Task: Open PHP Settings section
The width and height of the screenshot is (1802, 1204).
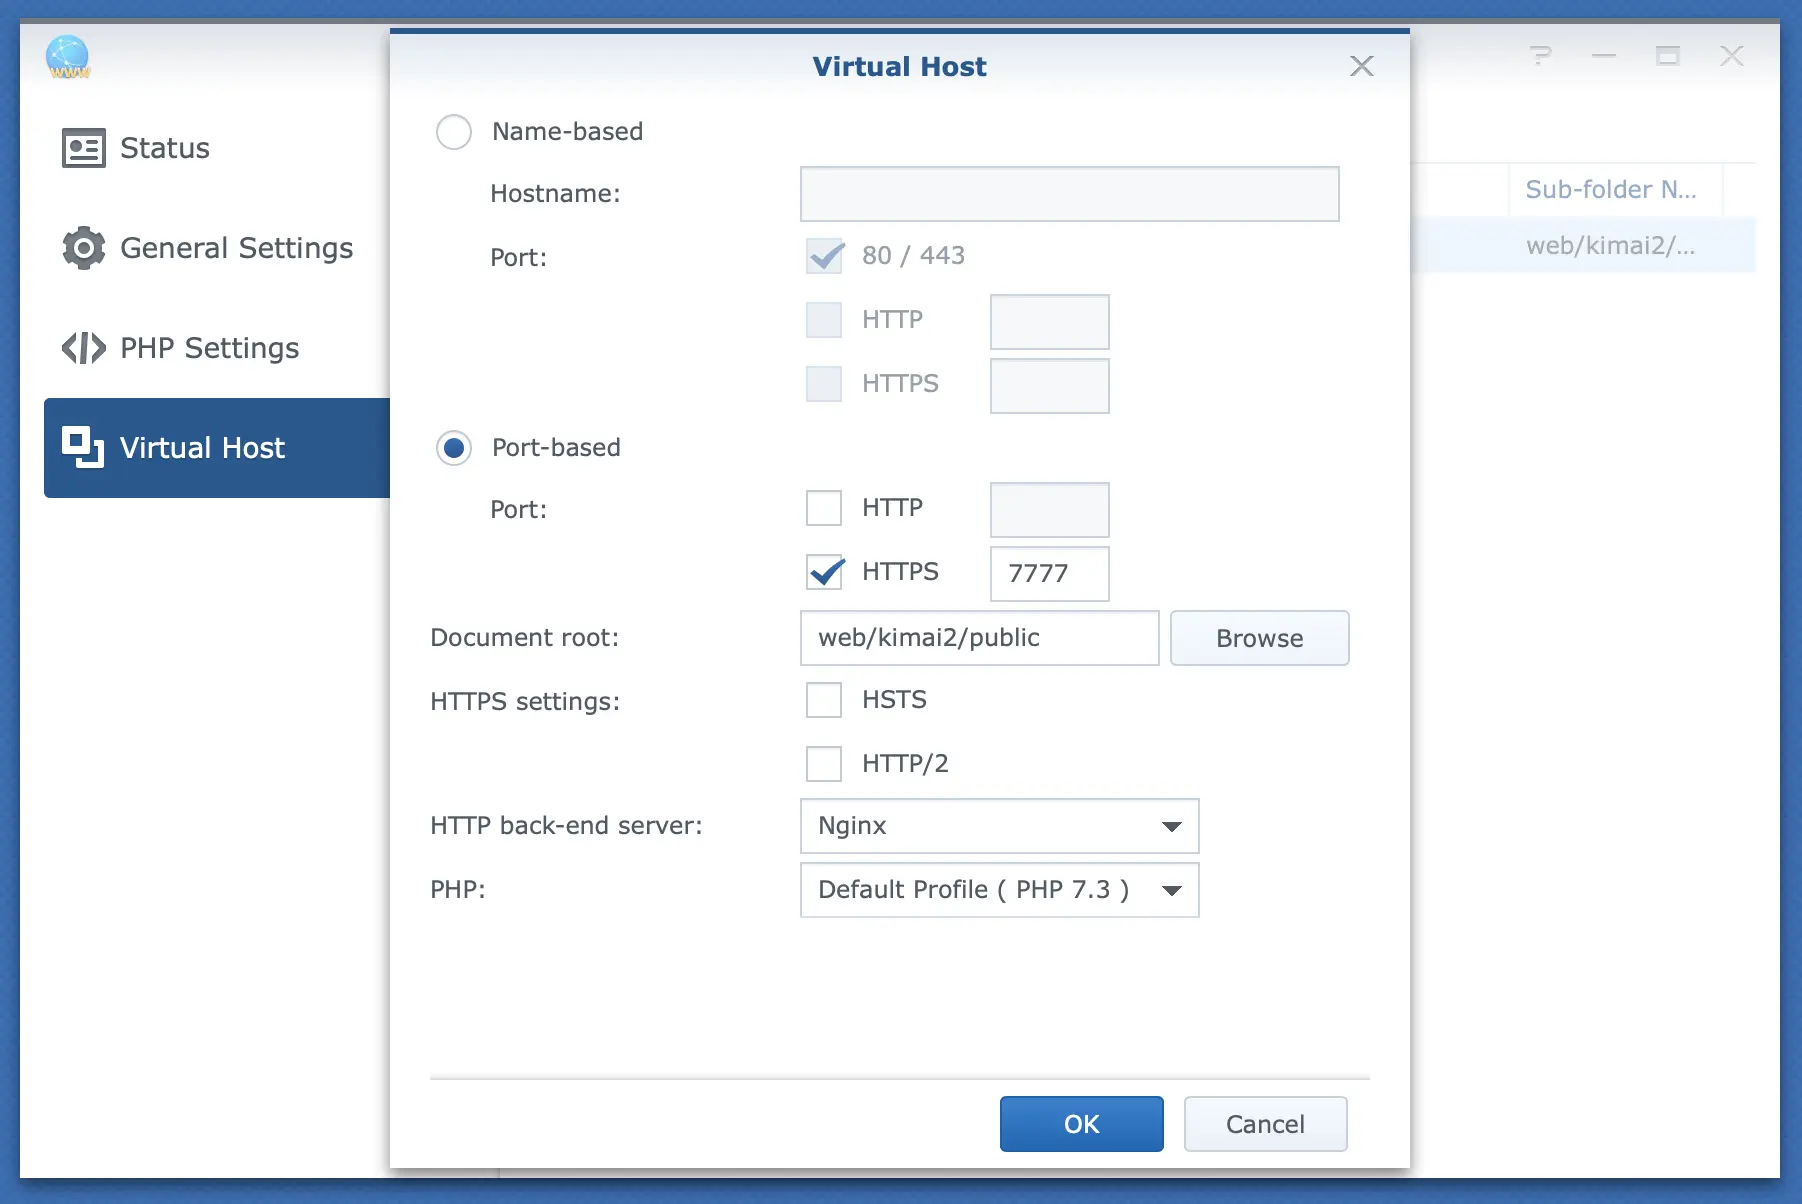Action: [217, 348]
